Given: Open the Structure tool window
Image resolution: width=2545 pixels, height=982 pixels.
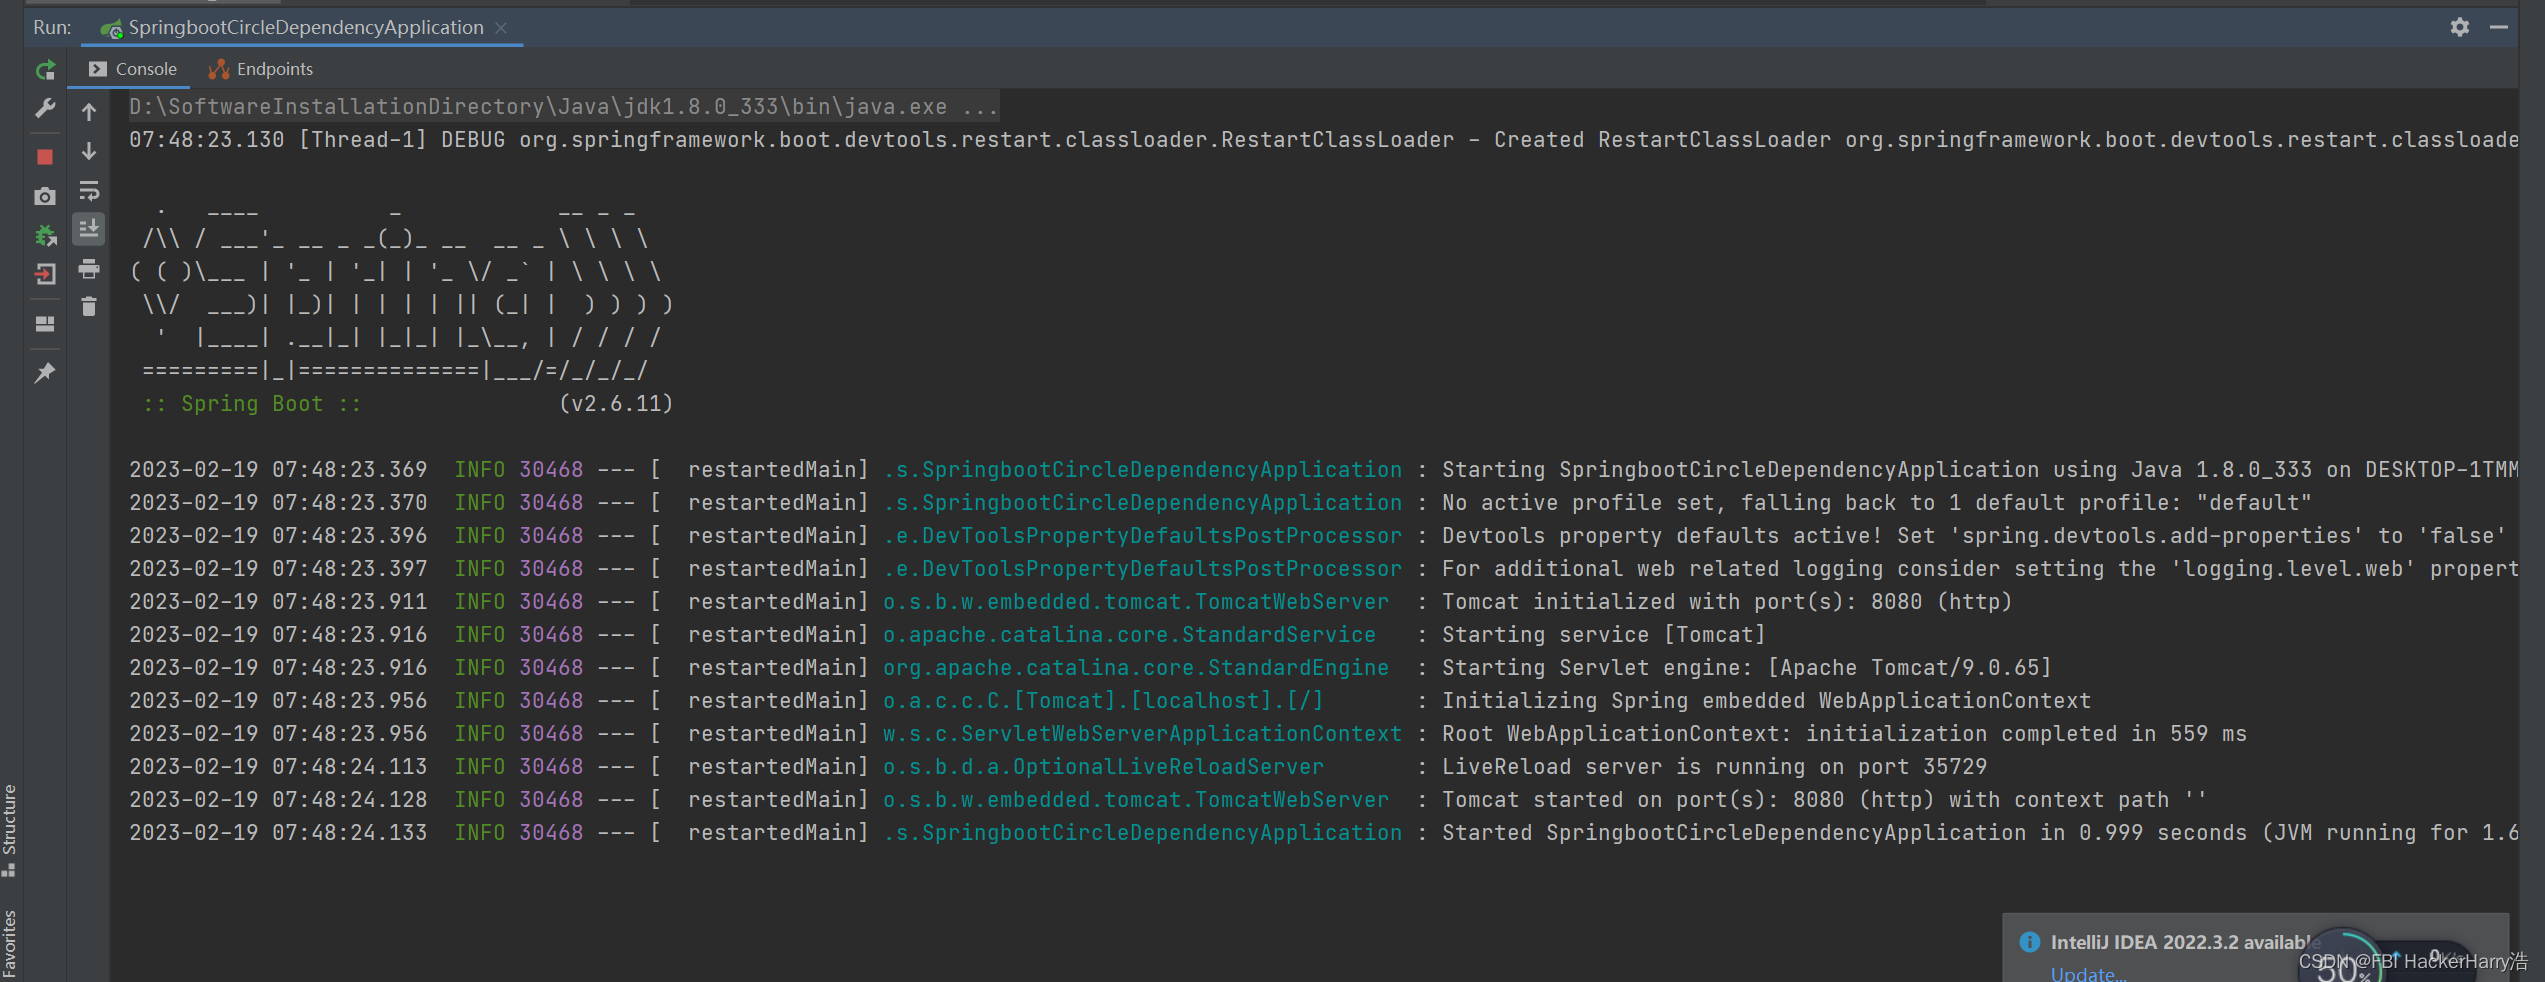Looking at the screenshot, I should (x=10, y=830).
